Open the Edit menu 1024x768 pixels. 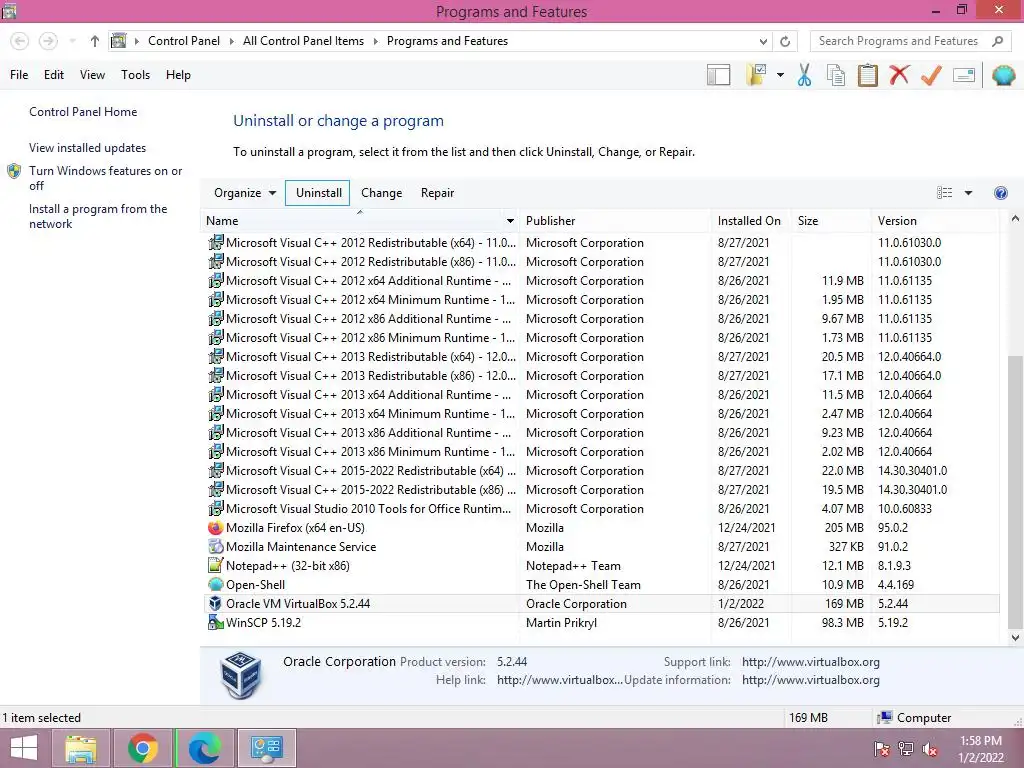(54, 75)
